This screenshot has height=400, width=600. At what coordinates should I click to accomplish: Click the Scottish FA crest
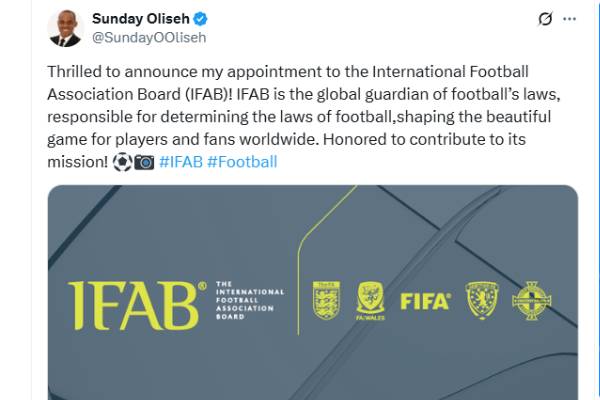click(x=482, y=300)
